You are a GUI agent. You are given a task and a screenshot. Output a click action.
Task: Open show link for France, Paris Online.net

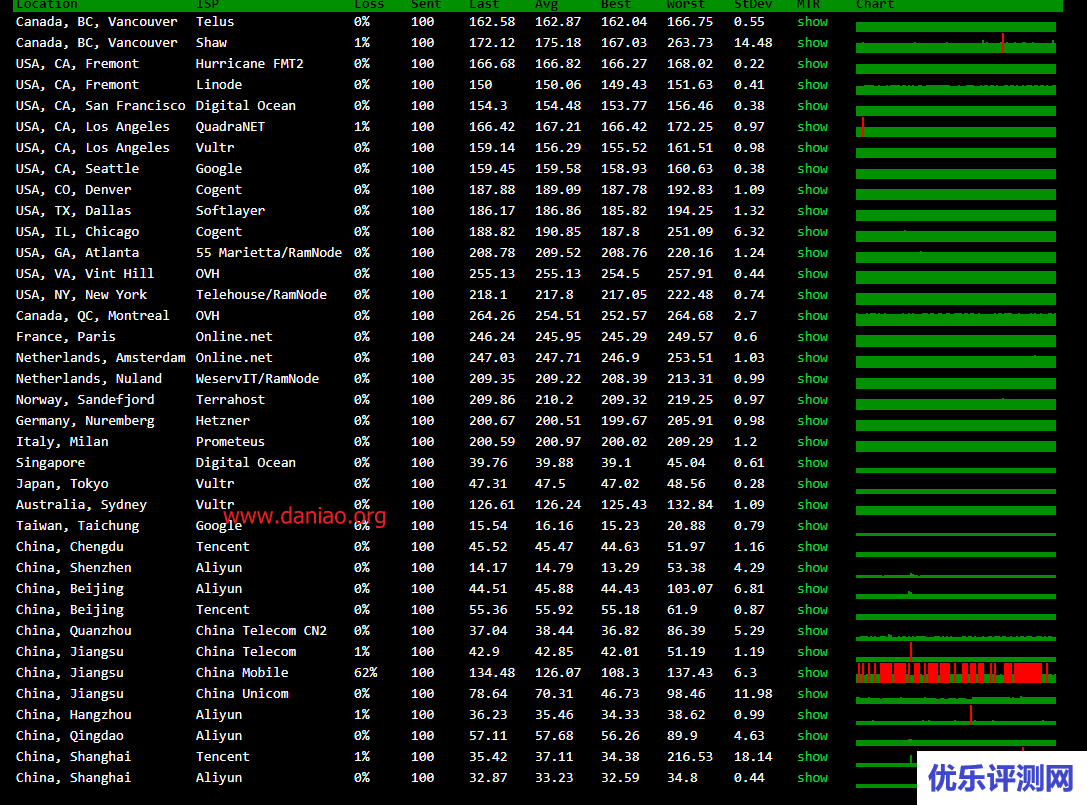tap(812, 336)
